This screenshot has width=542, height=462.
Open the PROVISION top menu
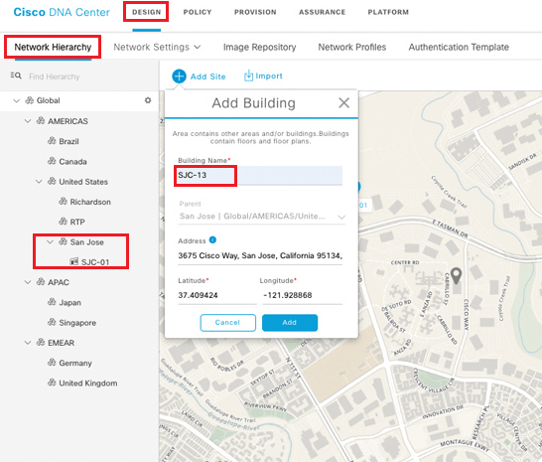tap(255, 12)
